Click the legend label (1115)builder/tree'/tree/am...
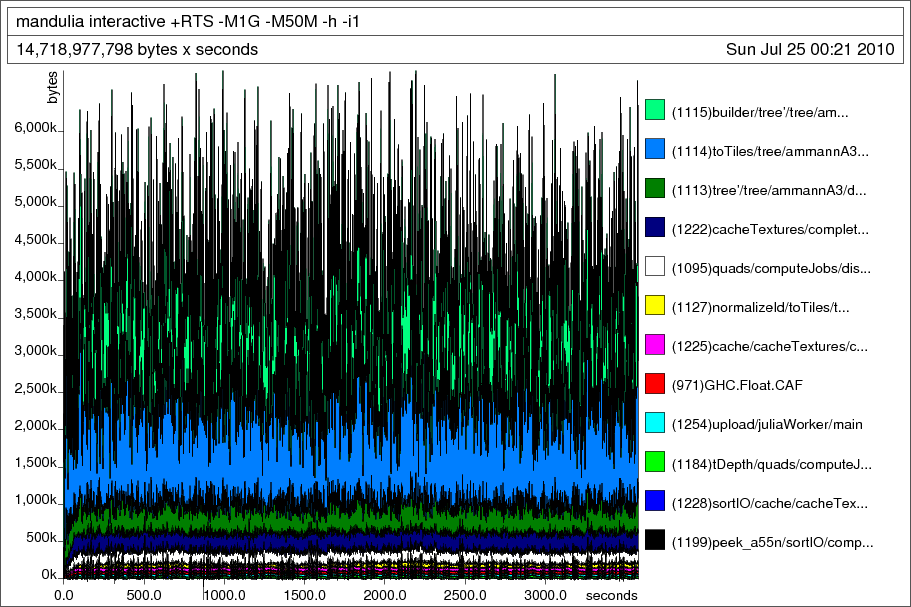 point(760,113)
